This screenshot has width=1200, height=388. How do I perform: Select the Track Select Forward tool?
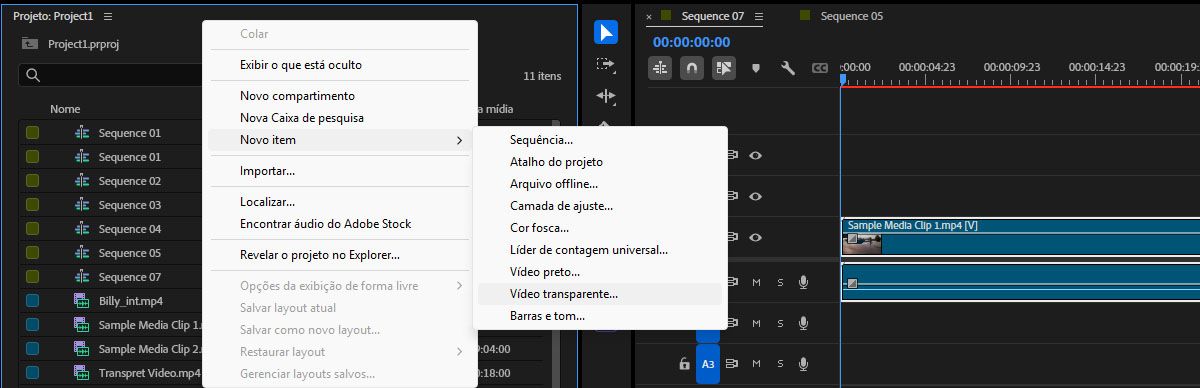point(606,64)
